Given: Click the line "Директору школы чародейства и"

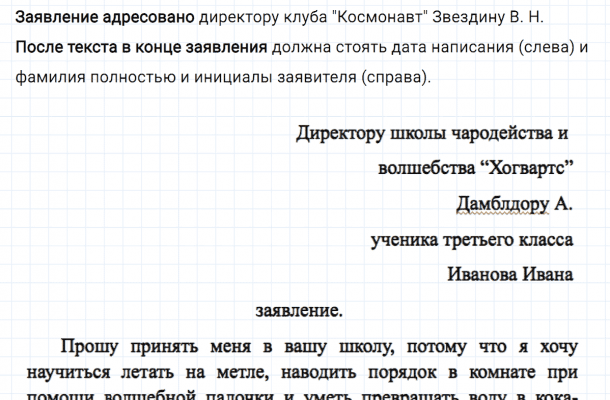Looking at the screenshot, I should (432, 133).
